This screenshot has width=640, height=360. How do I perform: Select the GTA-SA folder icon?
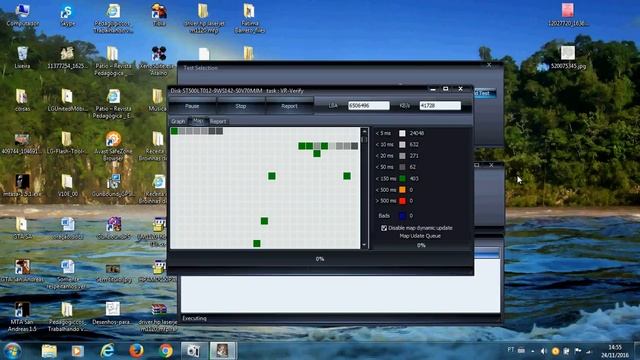(x=22, y=228)
